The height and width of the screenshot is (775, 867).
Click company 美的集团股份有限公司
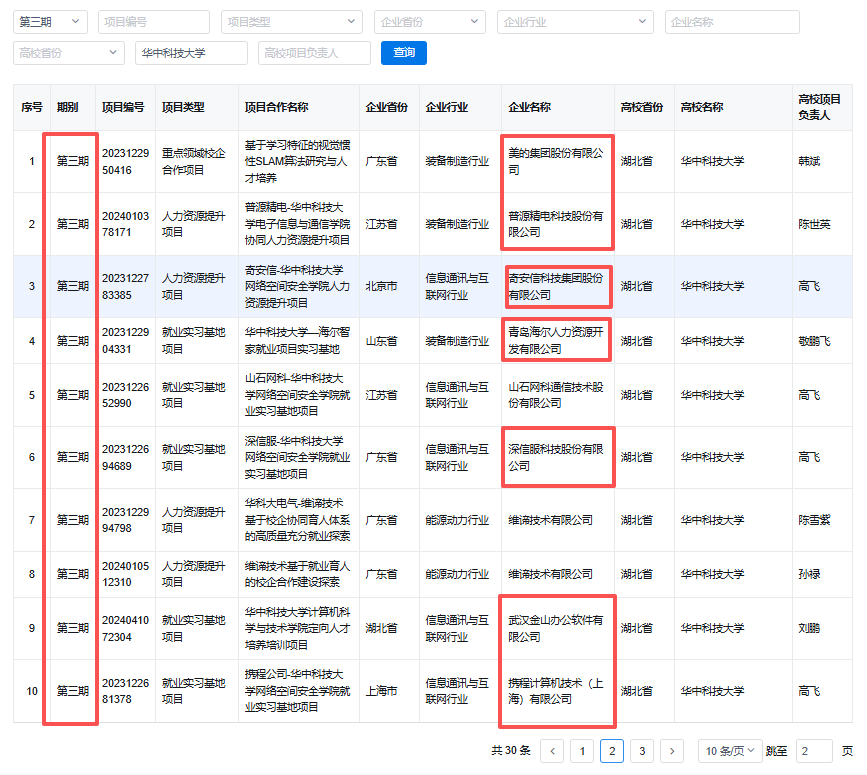(556, 161)
